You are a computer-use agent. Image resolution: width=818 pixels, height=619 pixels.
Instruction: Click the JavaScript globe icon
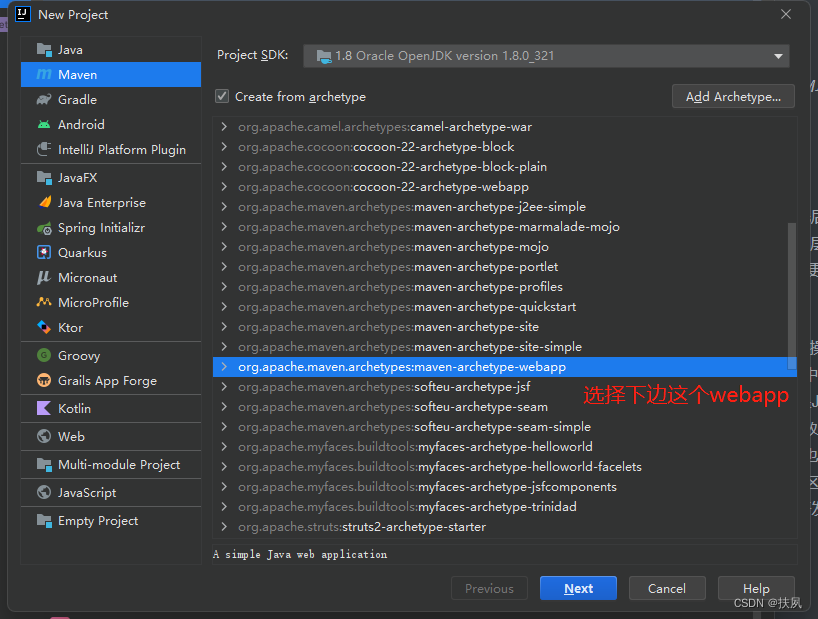coord(44,492)
